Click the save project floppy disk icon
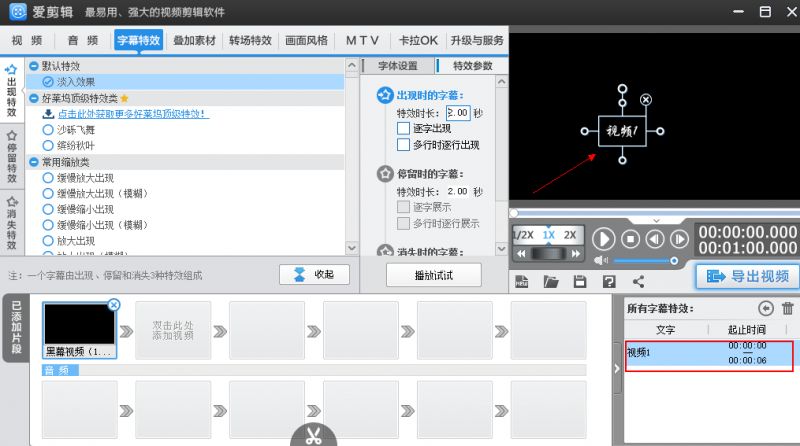Image resolution: width=800 pixels, height=446 pixels. coord(579,282)
